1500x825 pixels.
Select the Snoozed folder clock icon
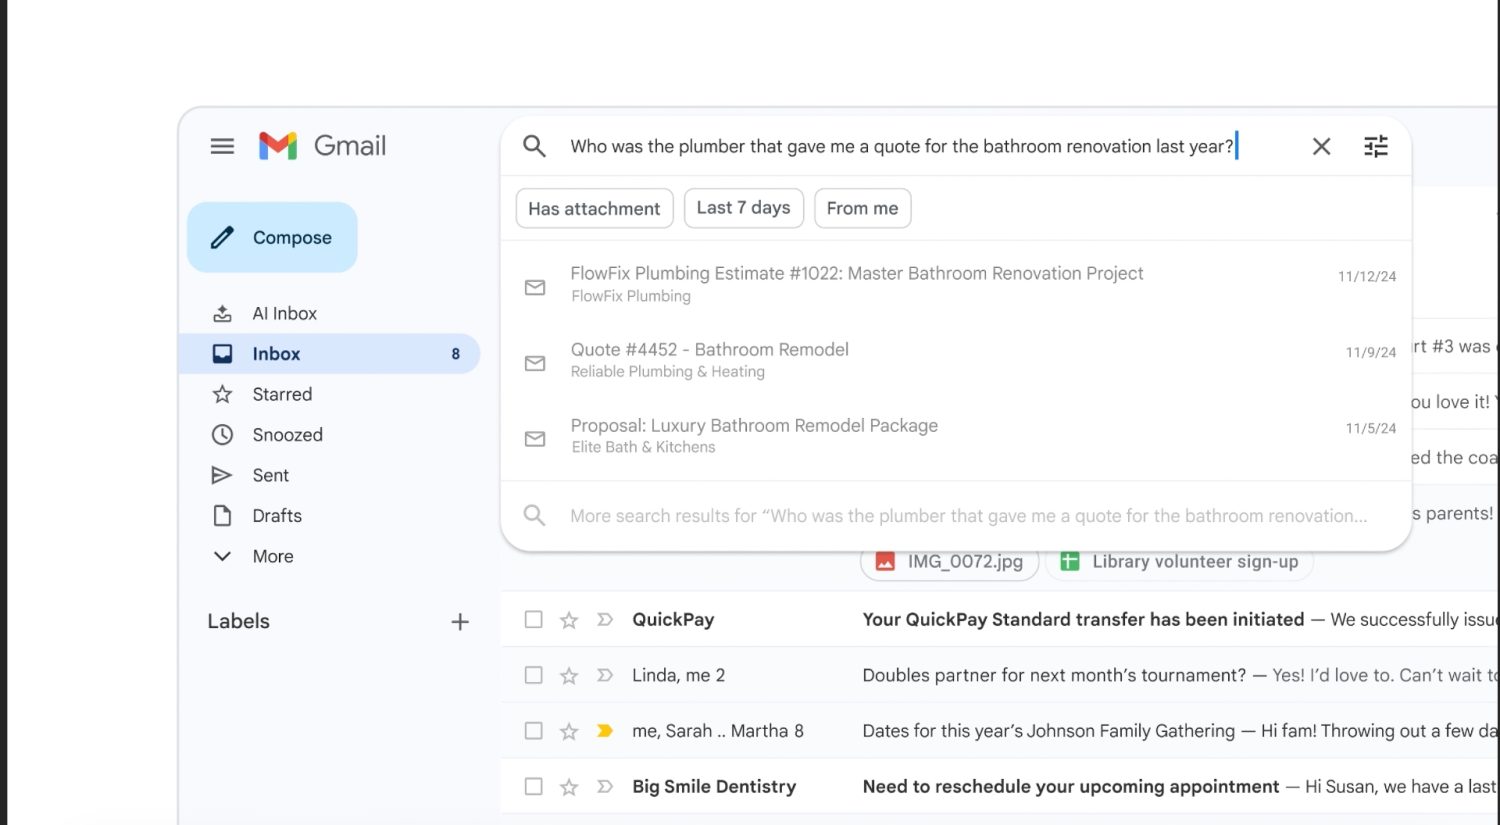point(221,434)
